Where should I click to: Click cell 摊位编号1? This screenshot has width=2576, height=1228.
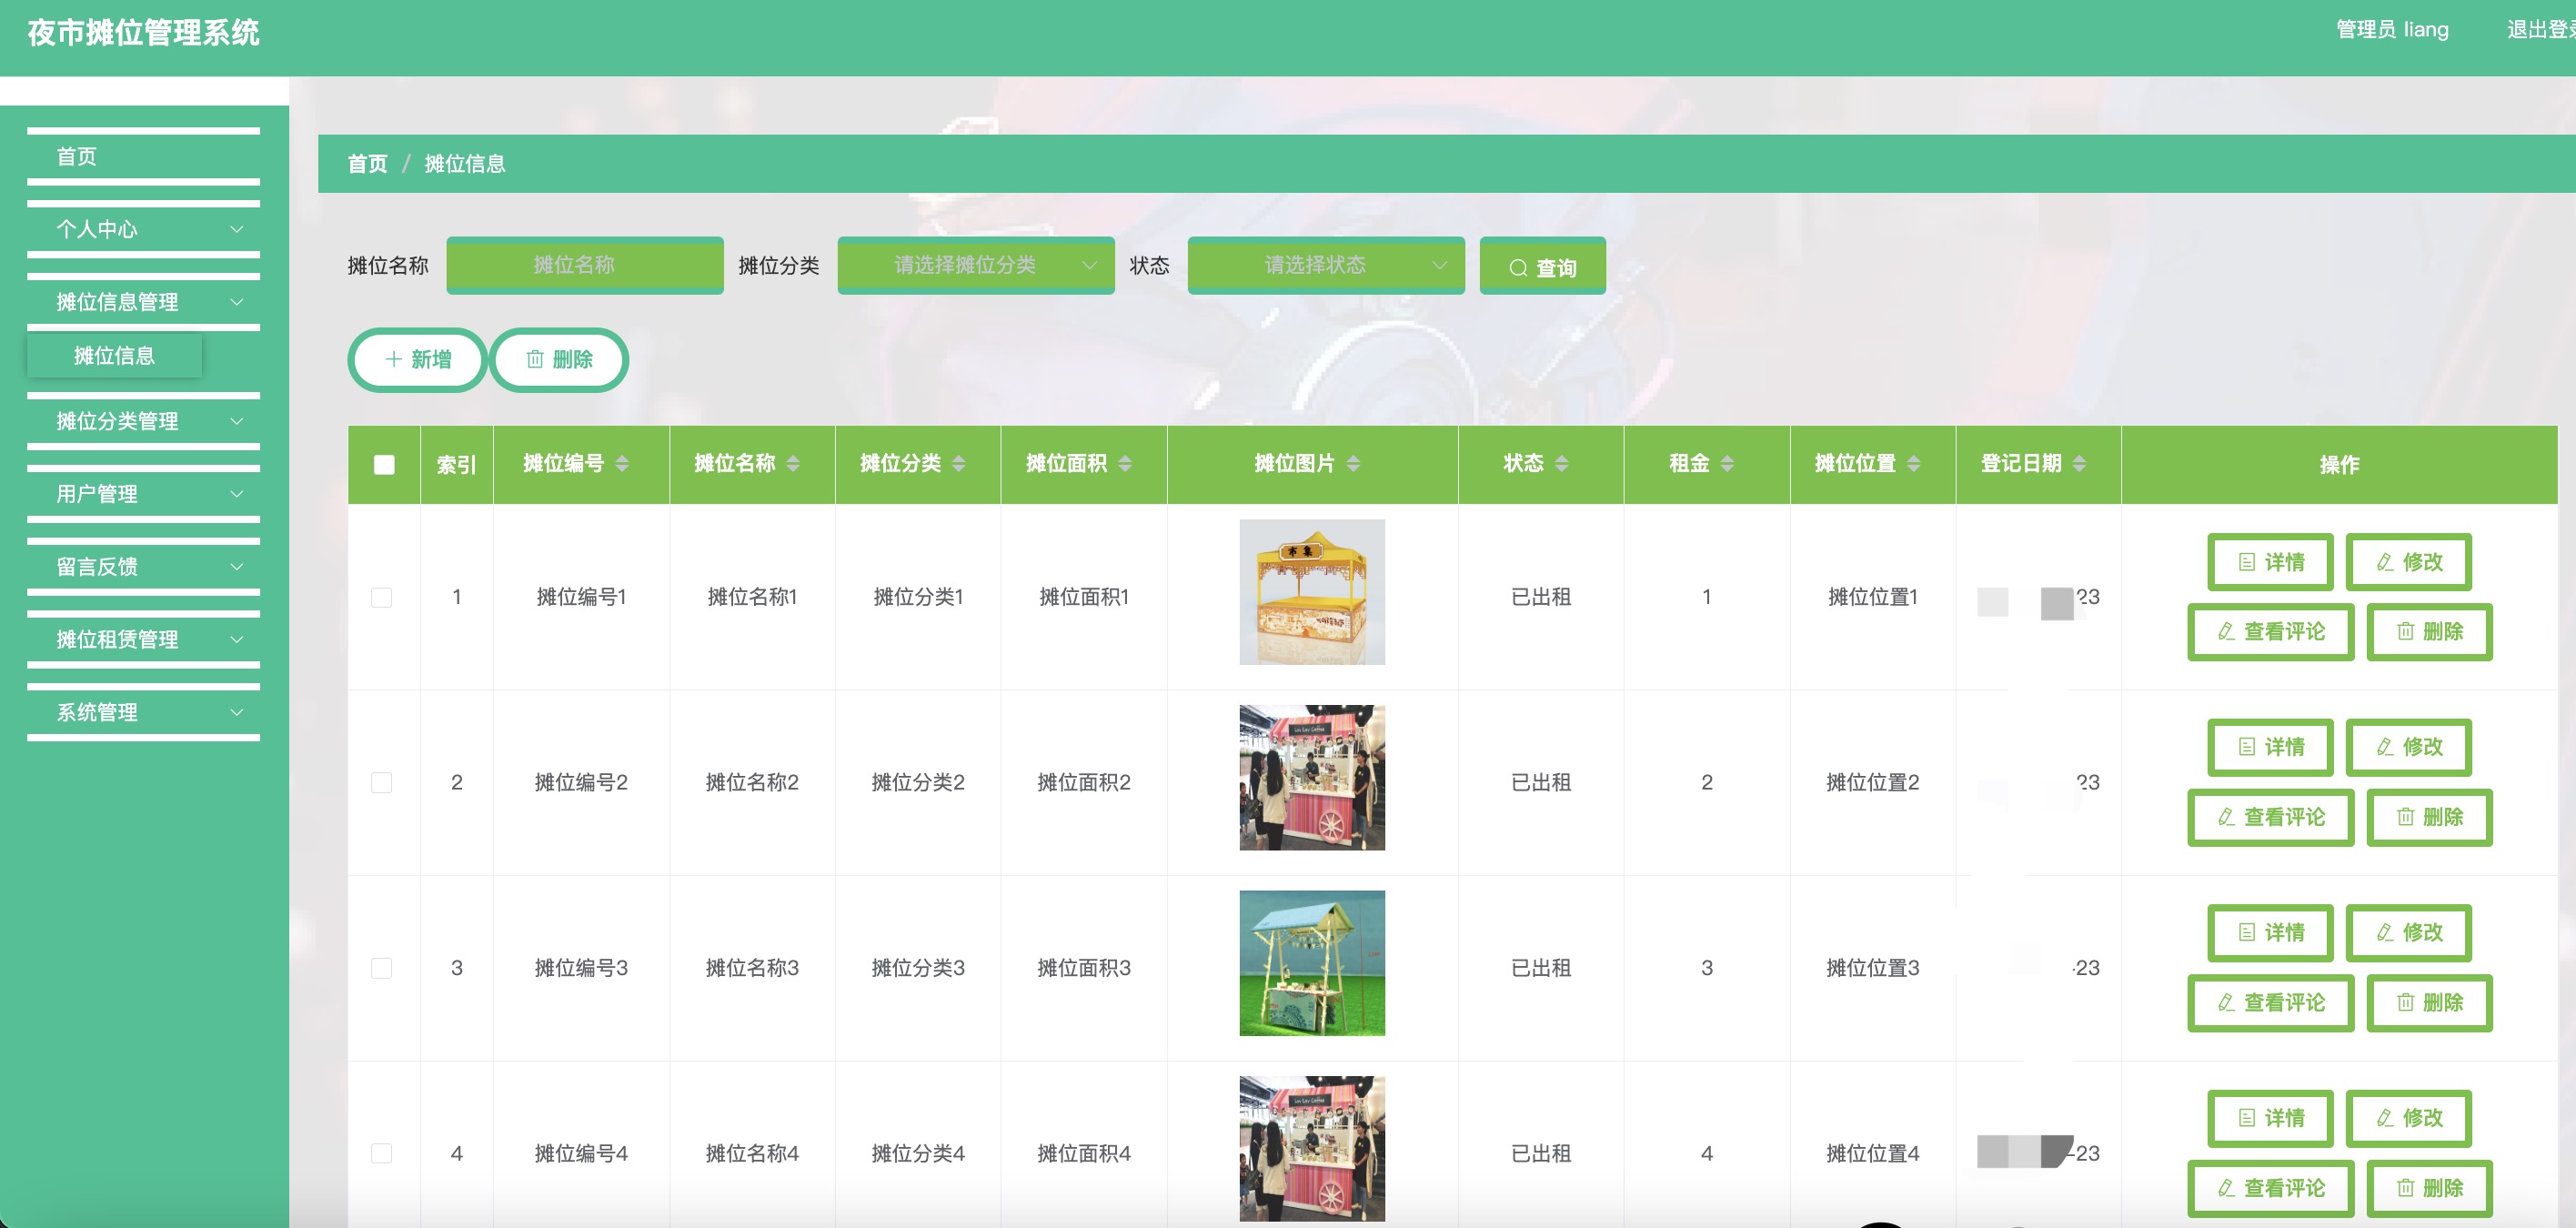tap(581, 597)
